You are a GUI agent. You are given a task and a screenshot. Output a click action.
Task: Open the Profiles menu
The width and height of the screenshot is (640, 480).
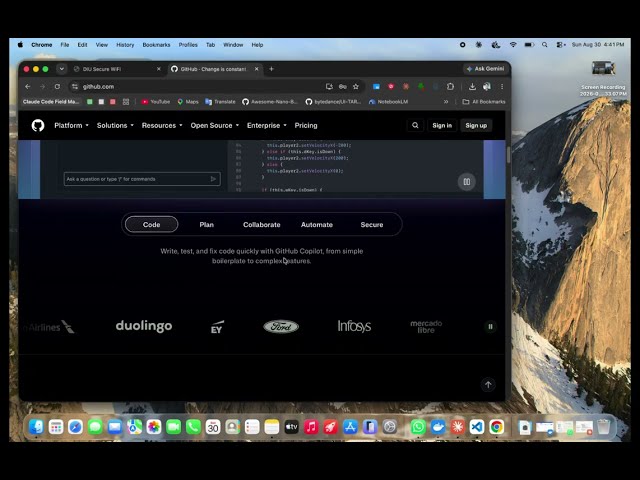click(188, 45)
